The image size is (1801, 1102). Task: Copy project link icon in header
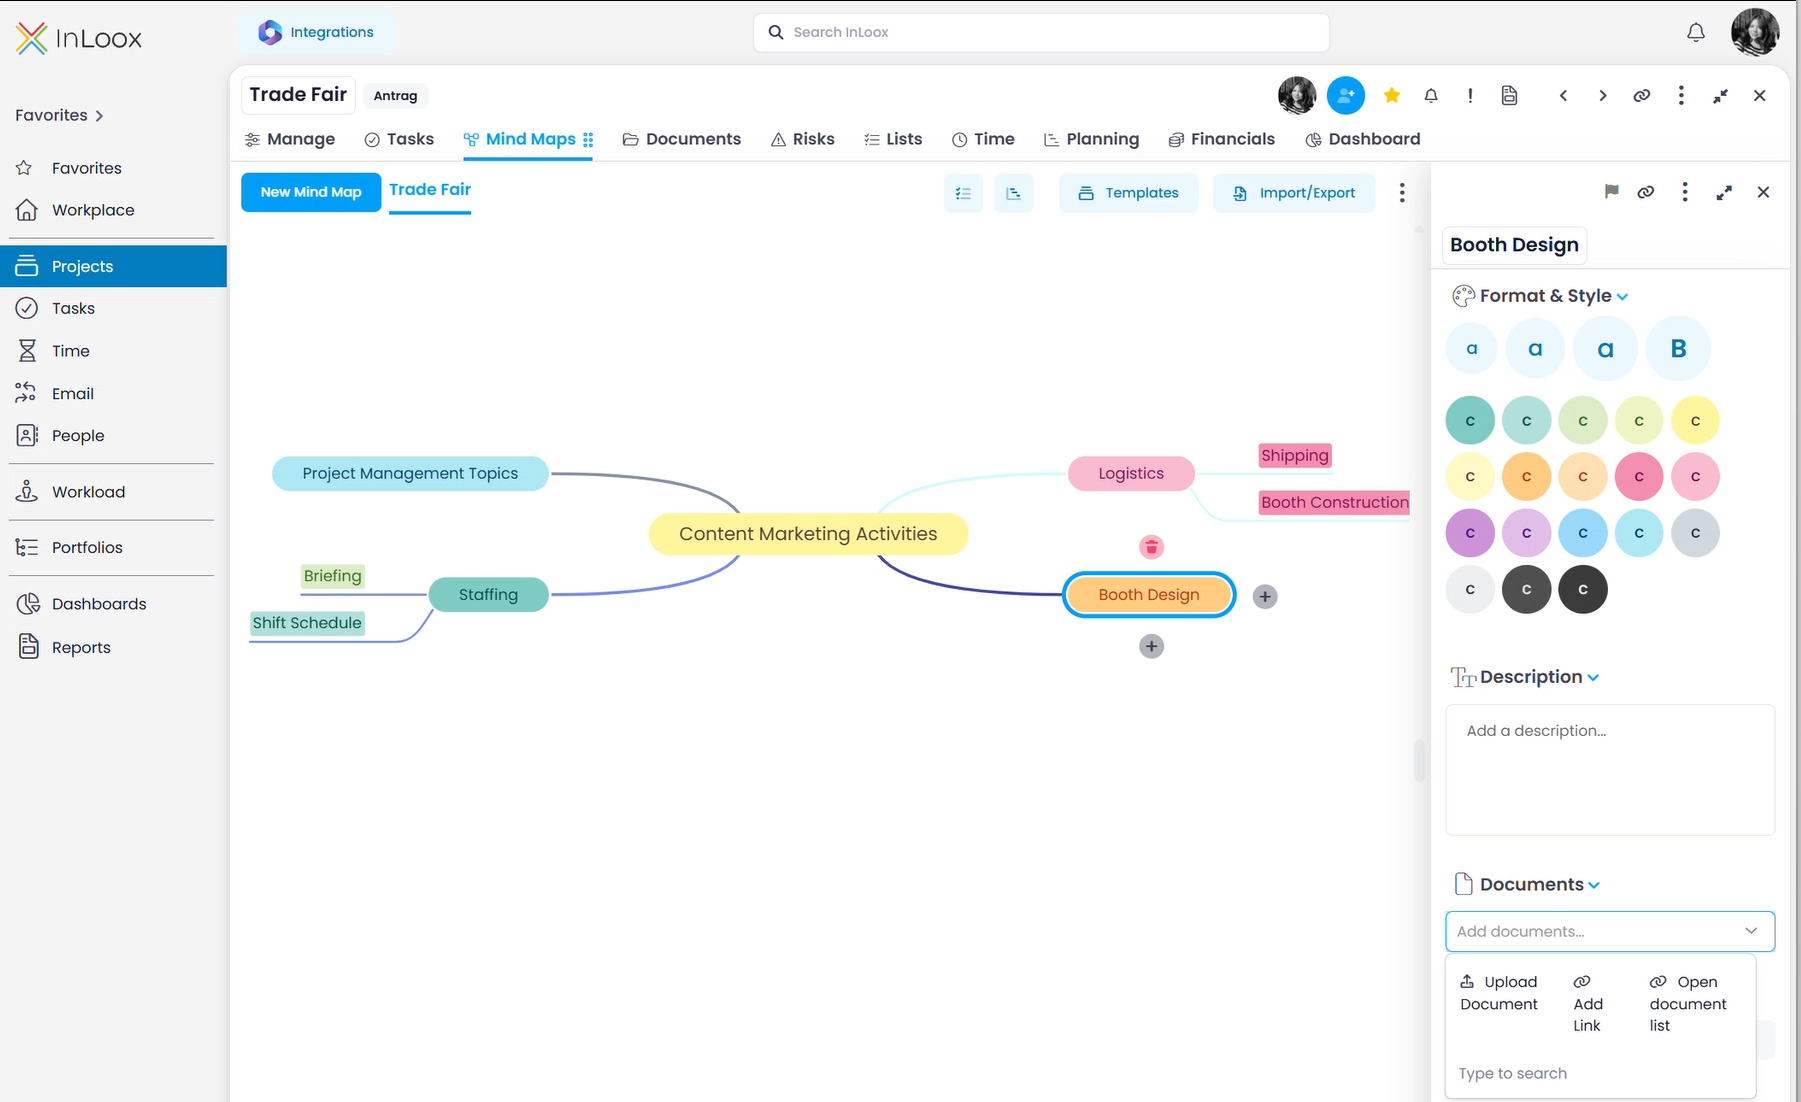tap(1641, 95)
